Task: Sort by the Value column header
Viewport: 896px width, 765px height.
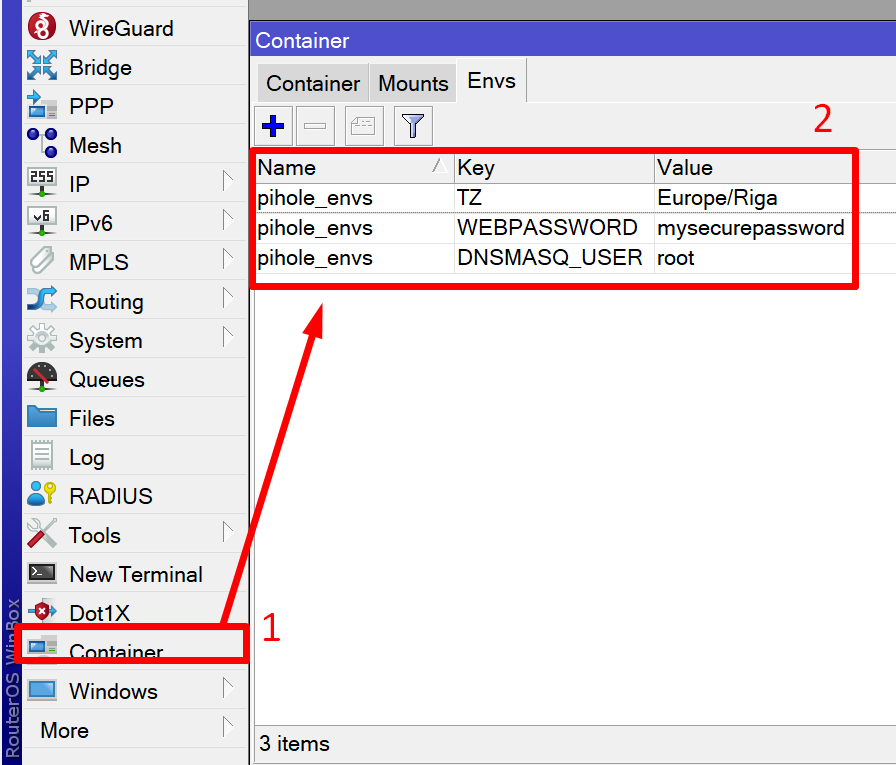Action: (753, 168)
